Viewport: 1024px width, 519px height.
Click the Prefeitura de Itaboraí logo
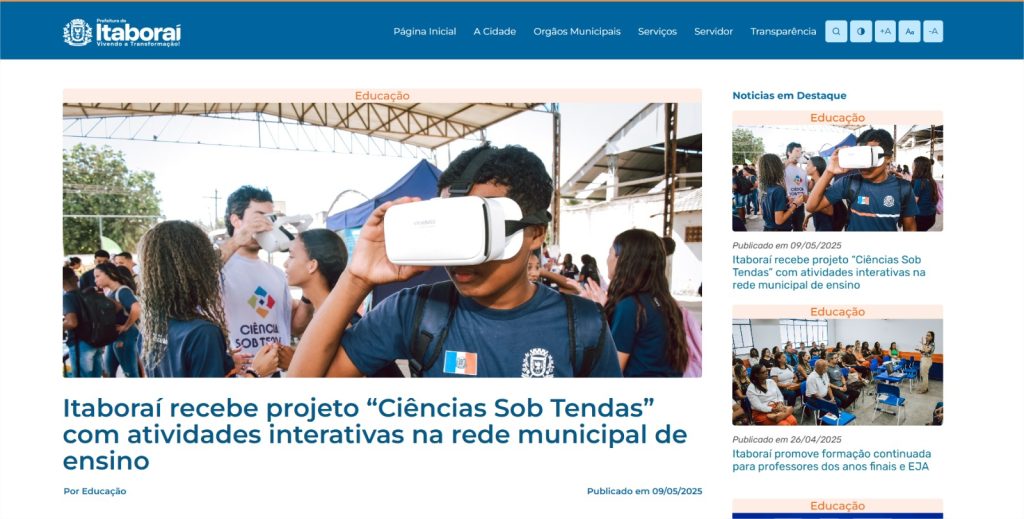(122, 32)
